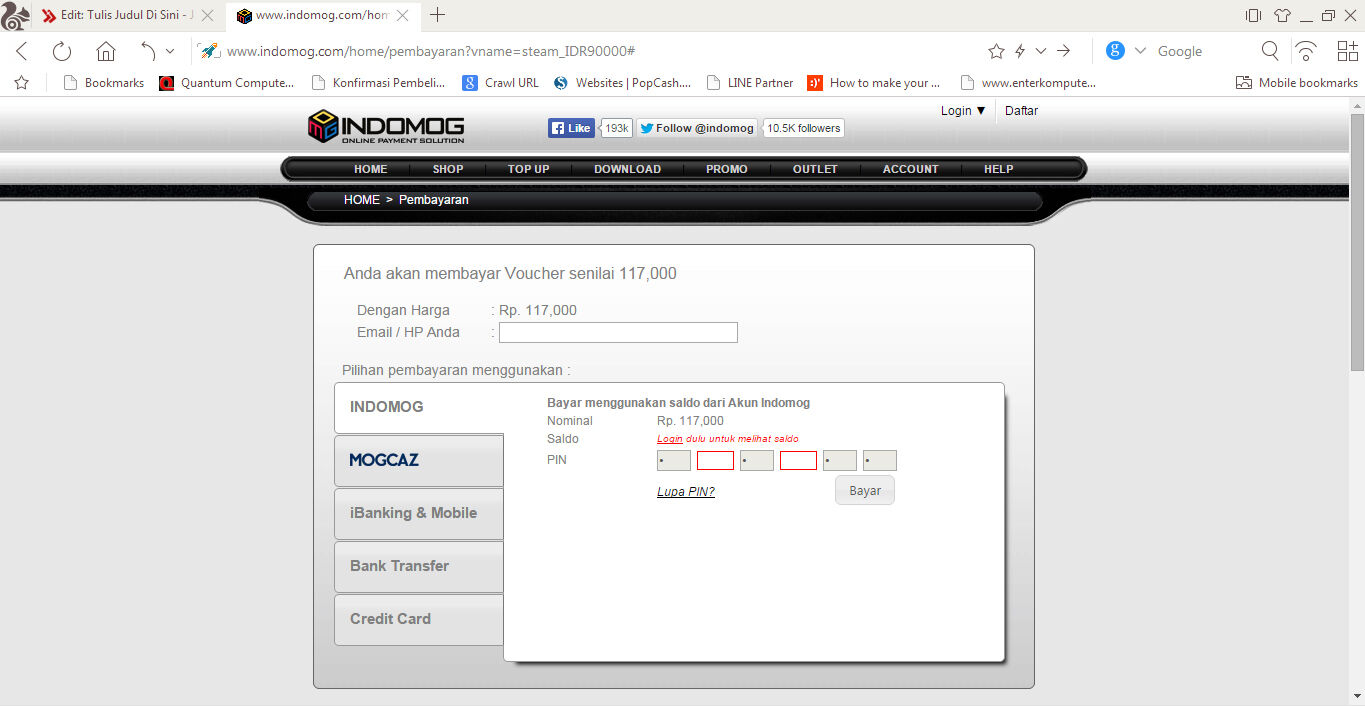Screen dimensions: 1365x707
Task: Click the search magnifier icon
Action: [x=1270, y=51]
